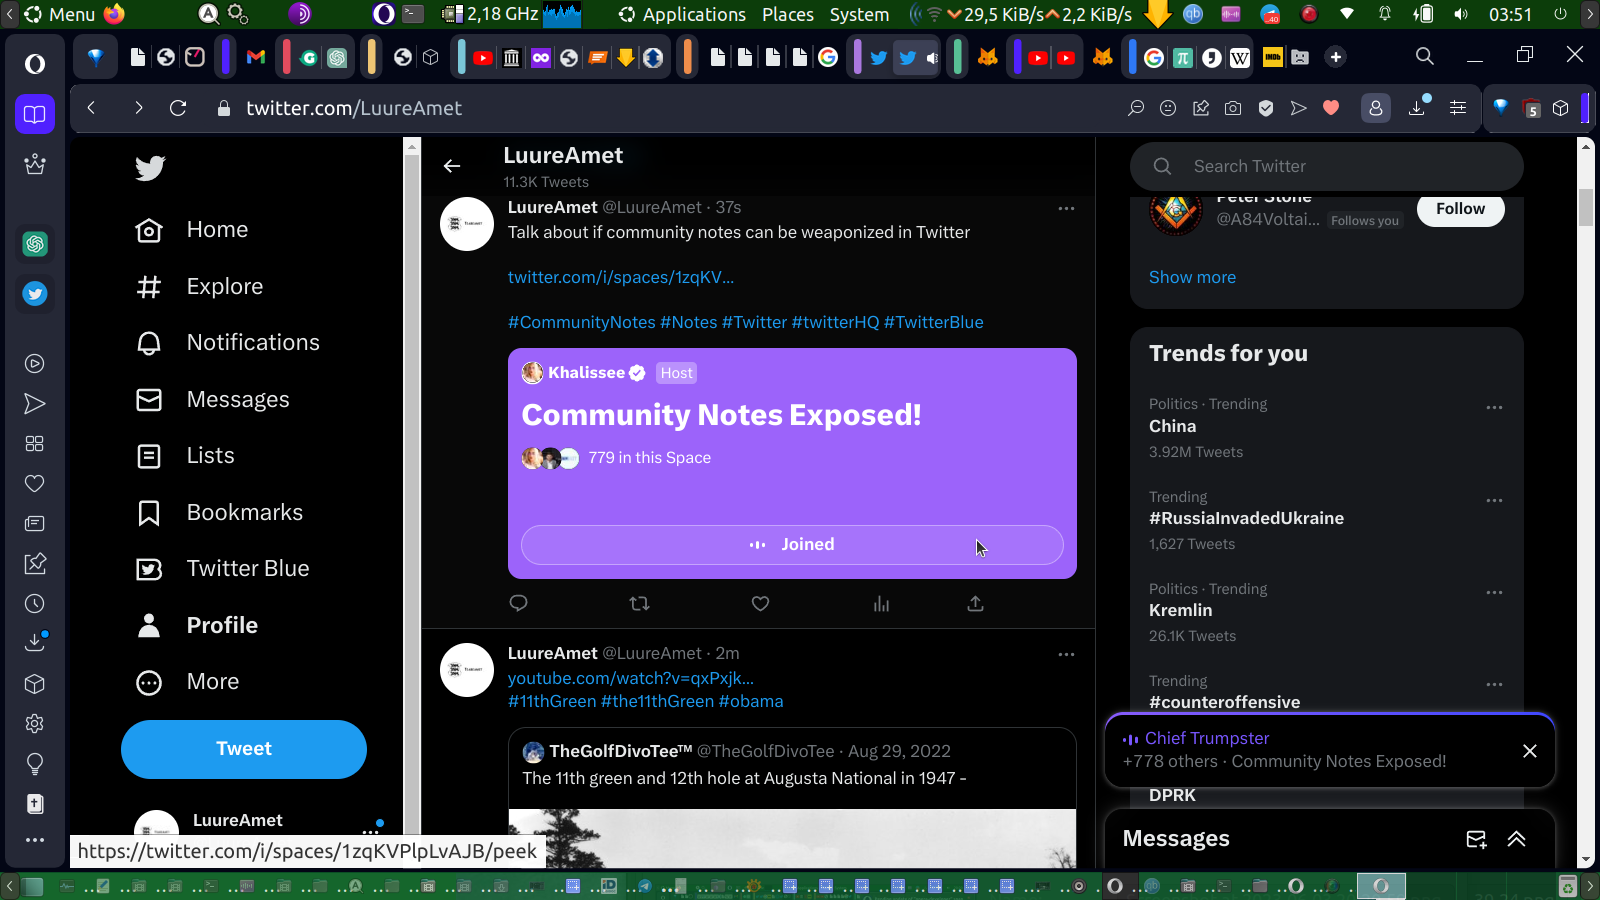This screenshot has width=1600, height=900.
Task: Expand the More navigation menu
Action: (x=188, y=682)
